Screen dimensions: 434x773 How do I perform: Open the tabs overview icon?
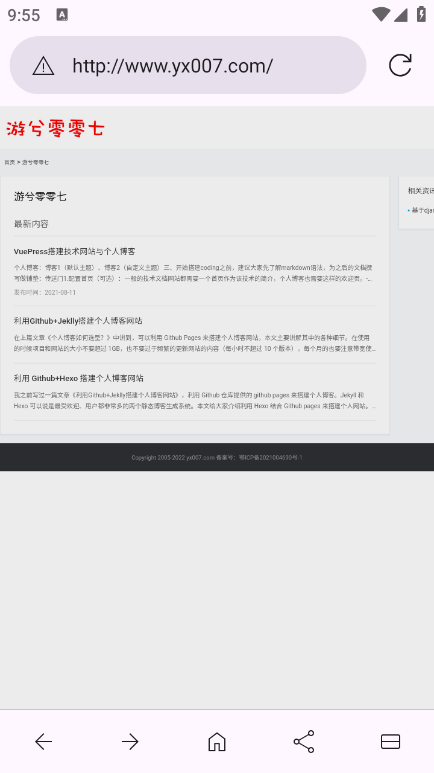[391, 741]
